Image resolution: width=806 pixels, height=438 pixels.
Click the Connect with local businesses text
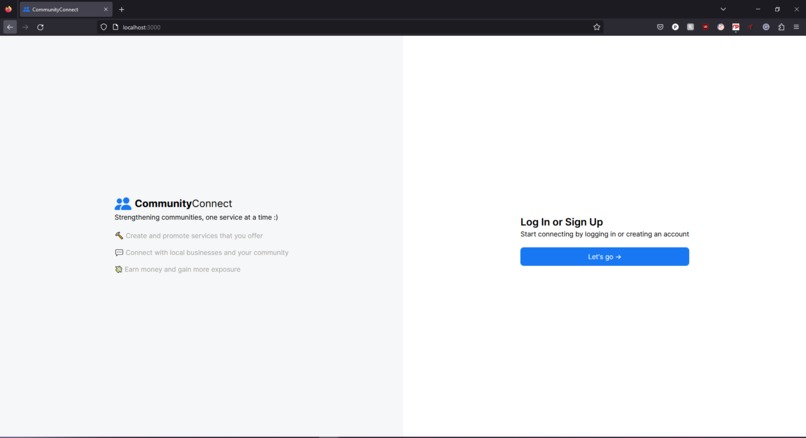tap(207, 252)
